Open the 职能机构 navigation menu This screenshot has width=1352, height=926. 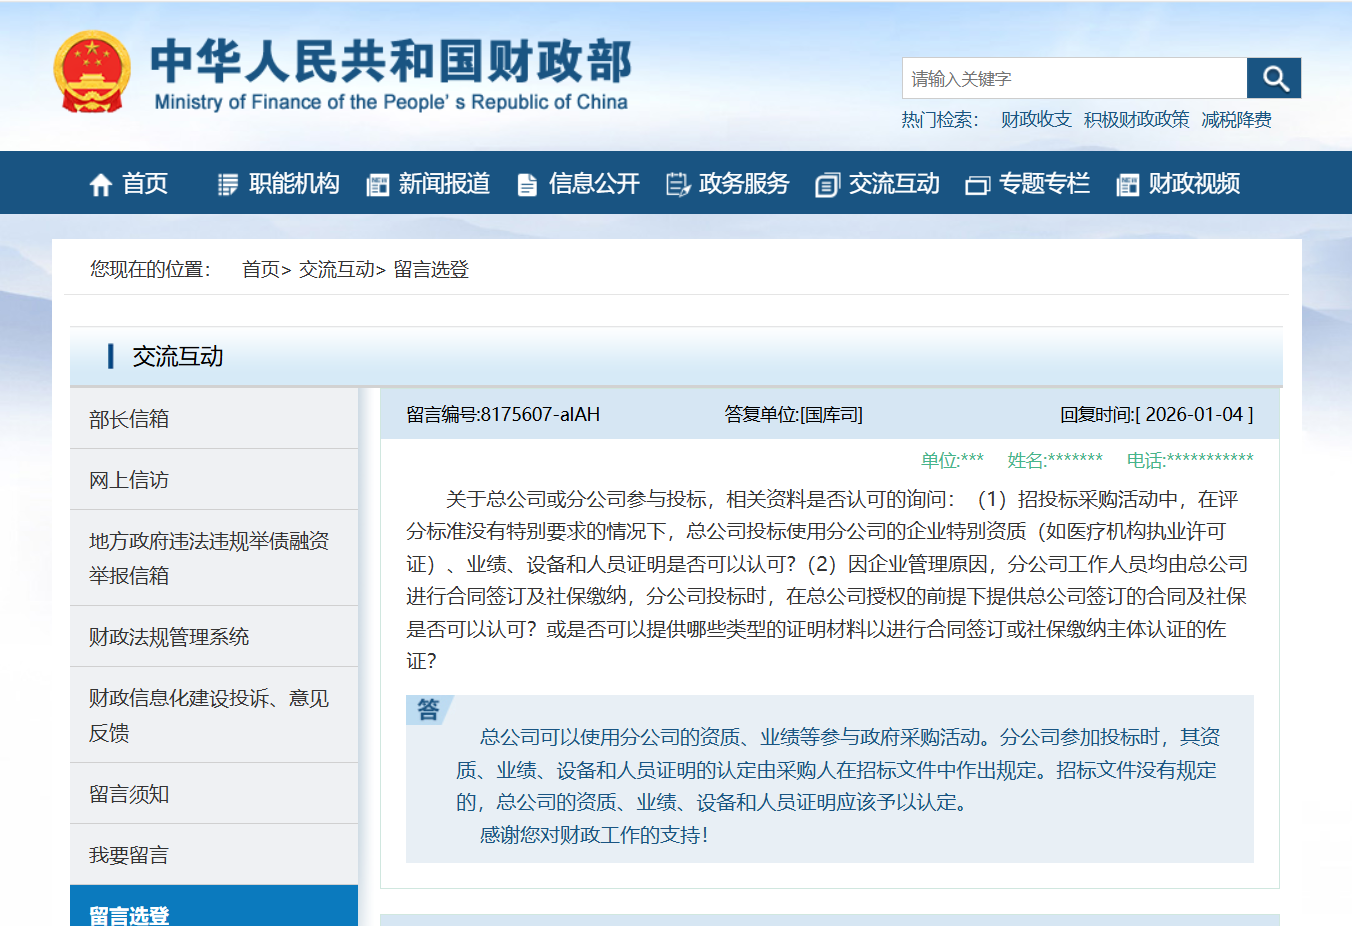(294, 184)
